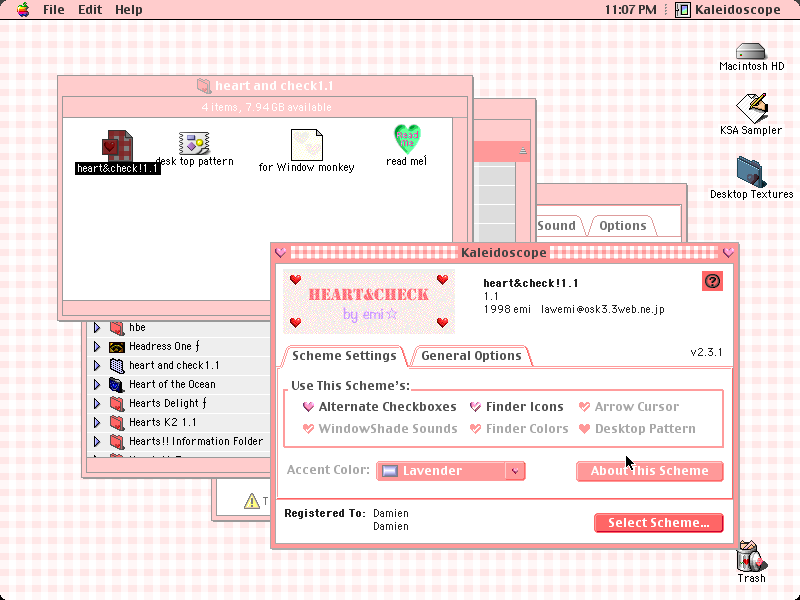Click the list icon beside heart and check1.1

point(117,366)
